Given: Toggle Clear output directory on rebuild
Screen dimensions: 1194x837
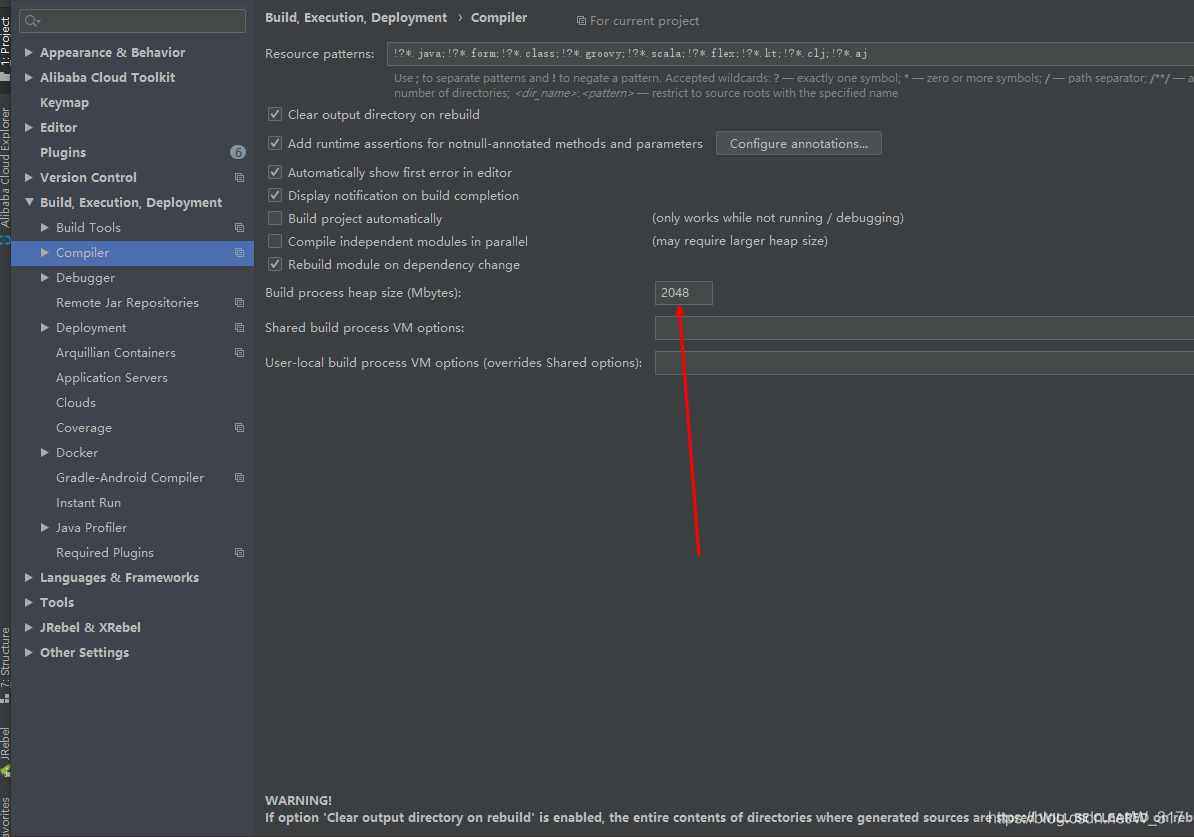Looking at the screenshot, I should 275,114.
